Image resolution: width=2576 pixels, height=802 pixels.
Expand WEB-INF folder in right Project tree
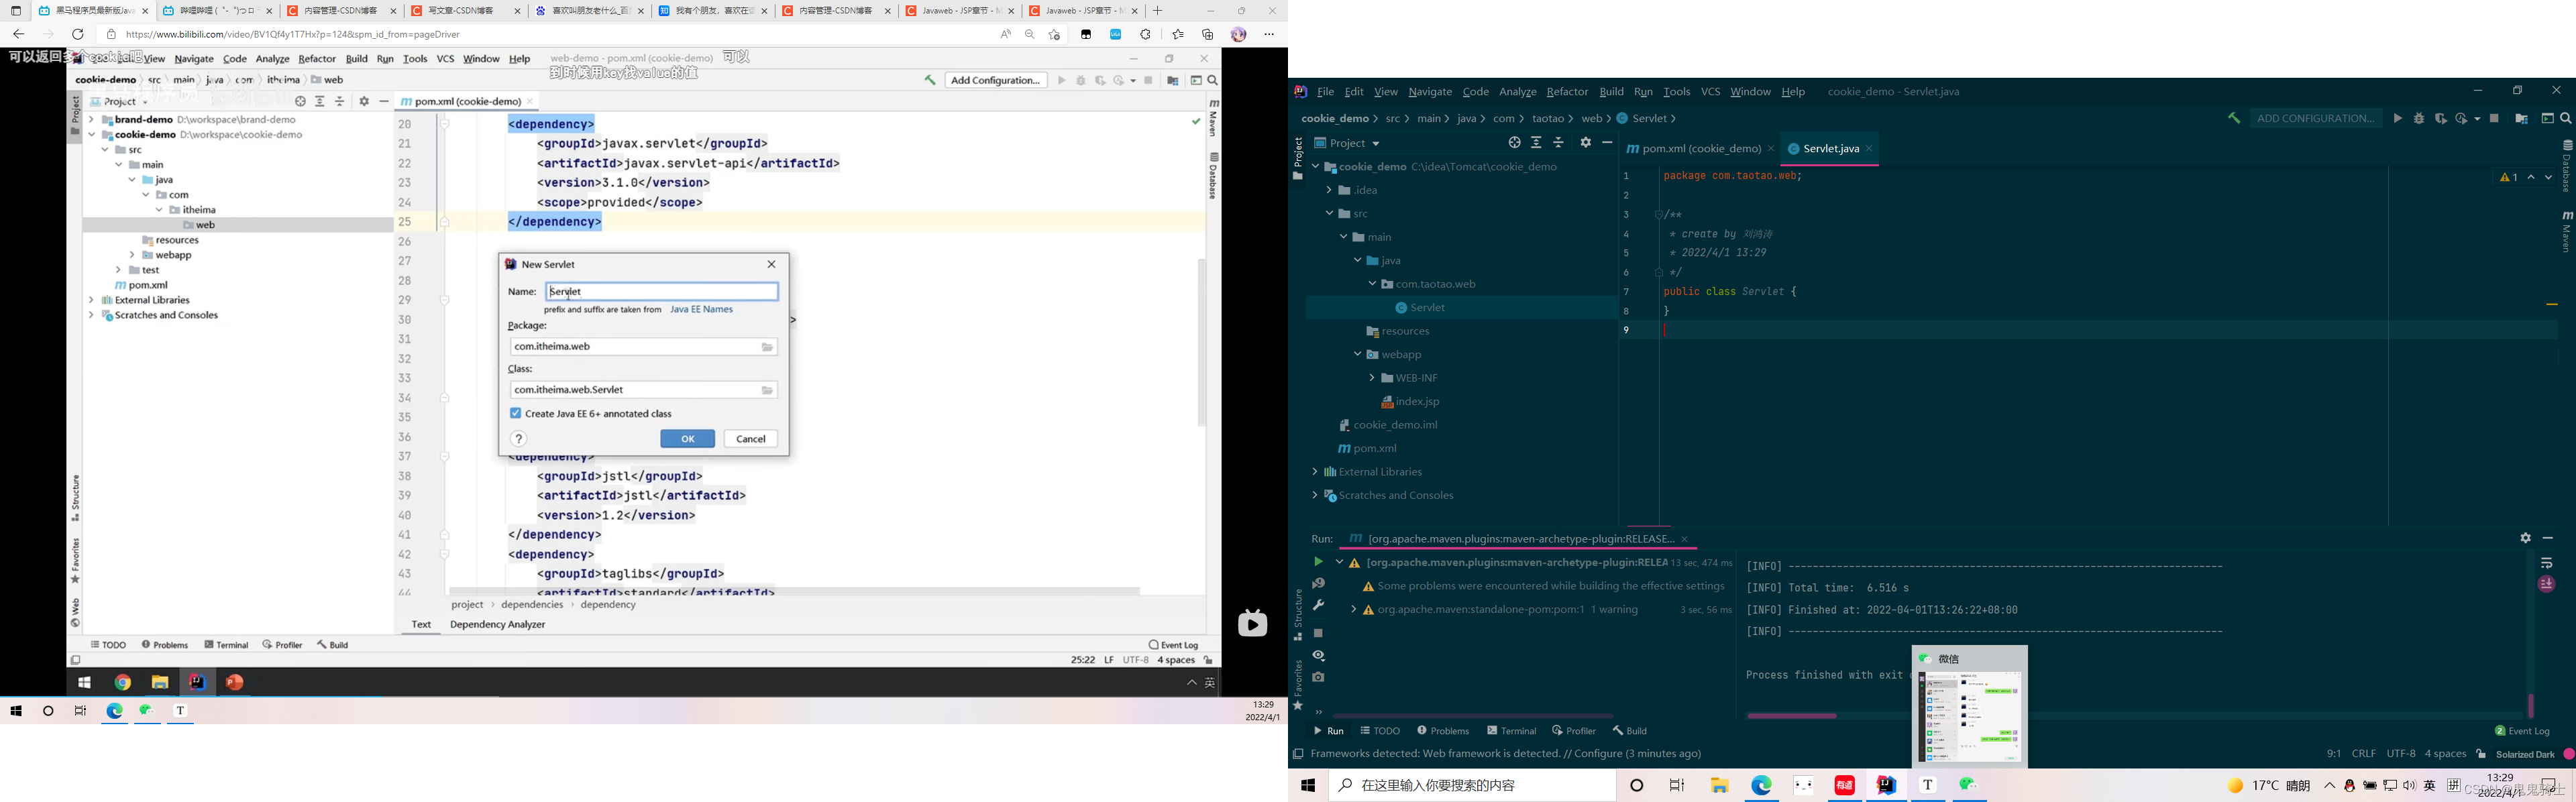point(1372,378)
